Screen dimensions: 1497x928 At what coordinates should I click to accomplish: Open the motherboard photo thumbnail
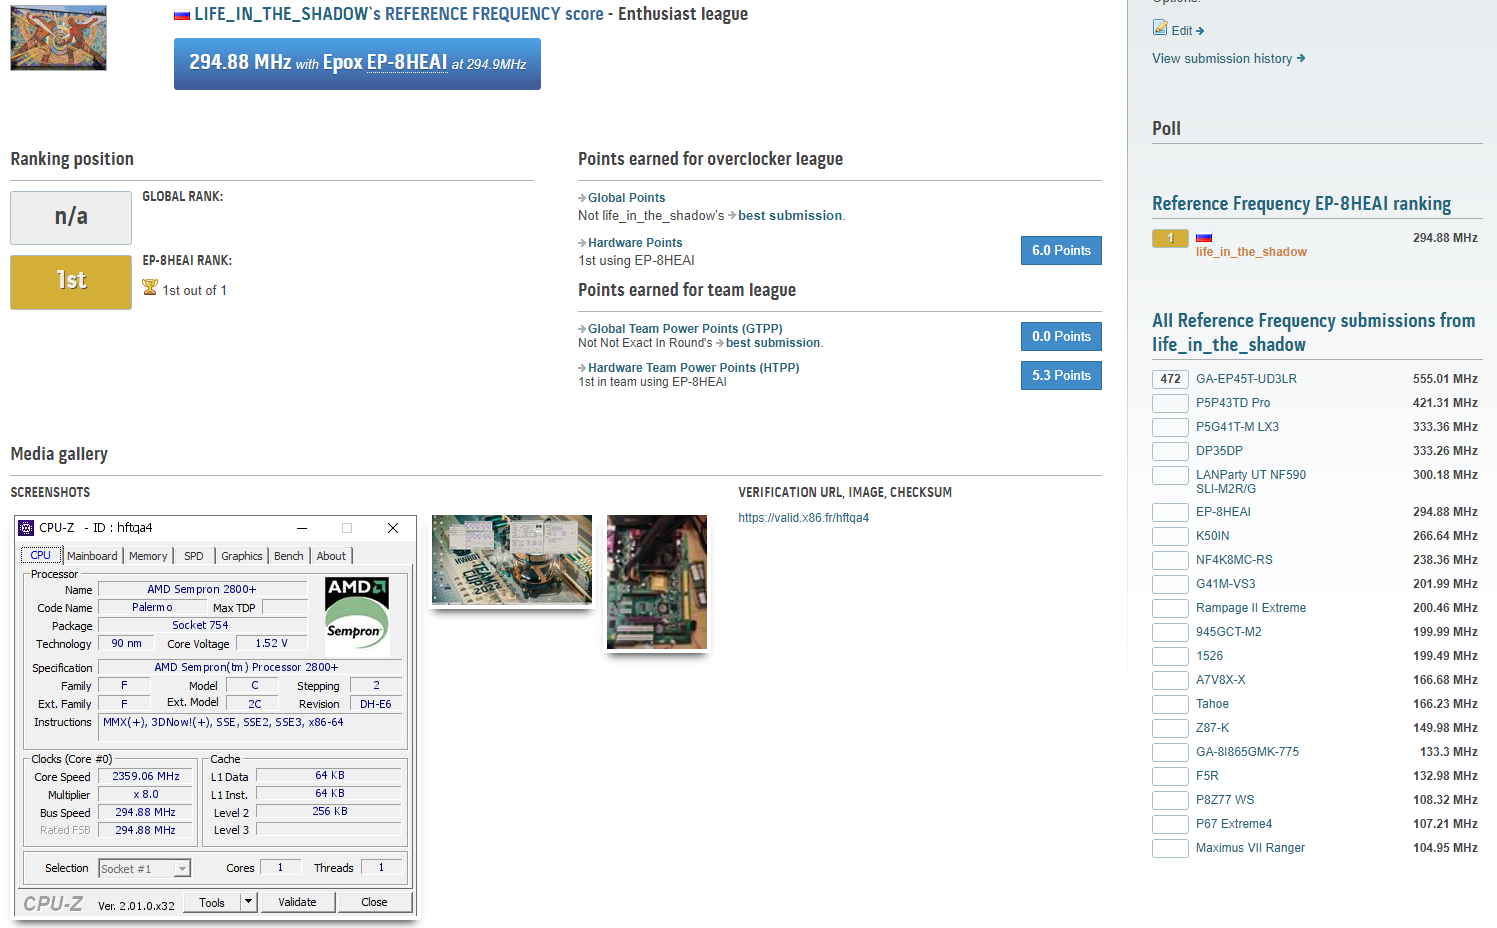tap(657, 582)
